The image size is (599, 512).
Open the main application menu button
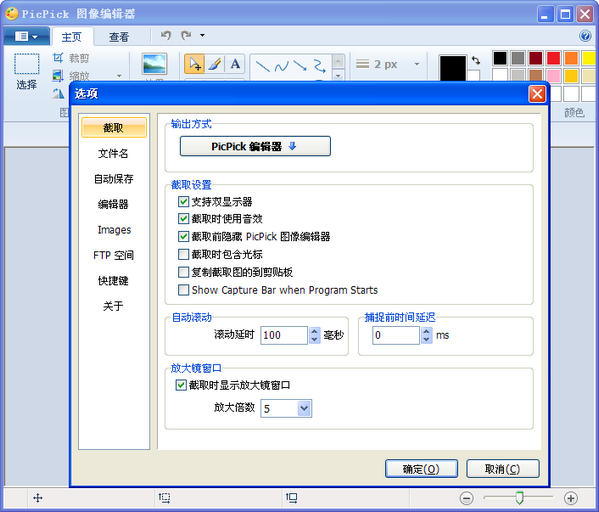26,36
